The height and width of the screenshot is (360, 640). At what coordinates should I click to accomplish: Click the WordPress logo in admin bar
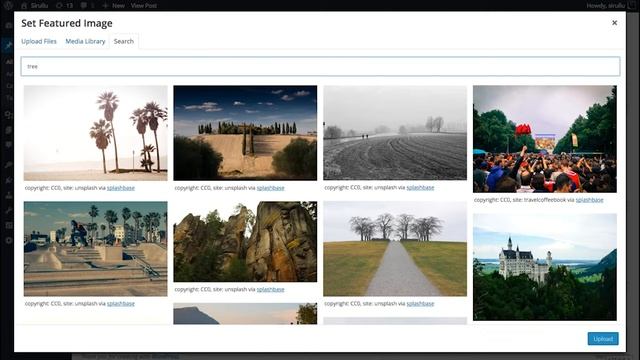[8, 5]
